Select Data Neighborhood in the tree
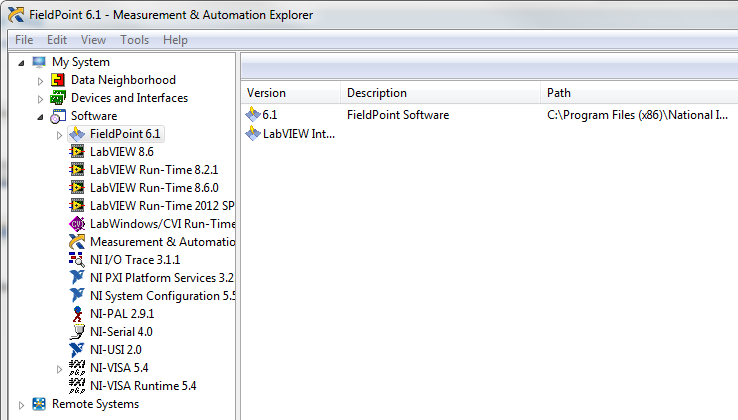The width and height of the screenshot is (738, 420). [x=123, y=80]
